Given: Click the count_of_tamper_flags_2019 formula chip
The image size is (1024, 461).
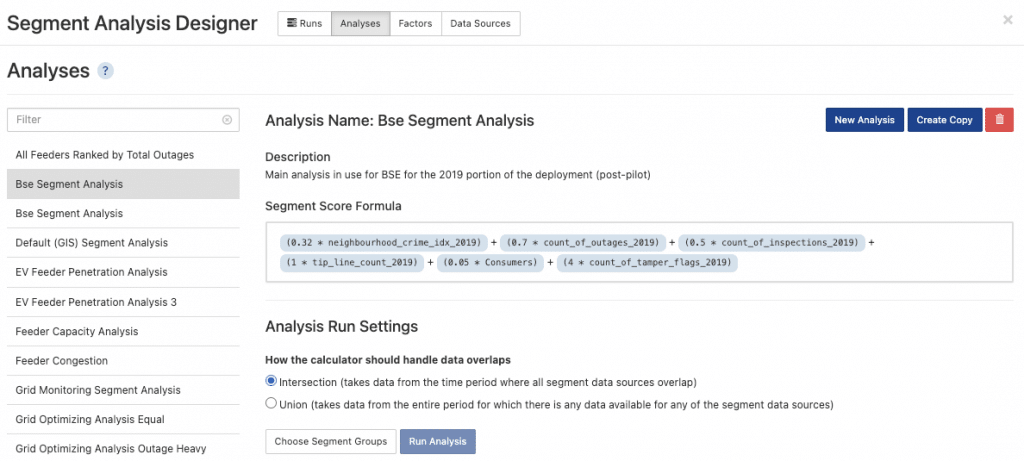Looking at the screenshot, I should [x=647, y=263].
